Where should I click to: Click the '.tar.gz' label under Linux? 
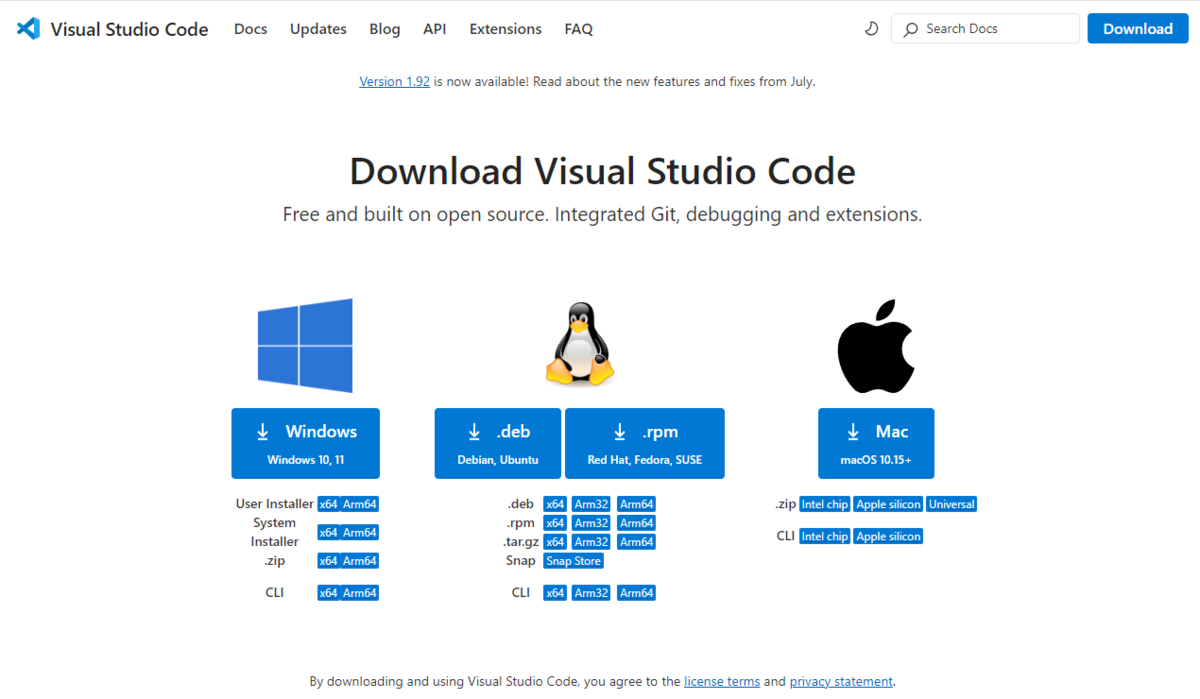tap(520, 542)
